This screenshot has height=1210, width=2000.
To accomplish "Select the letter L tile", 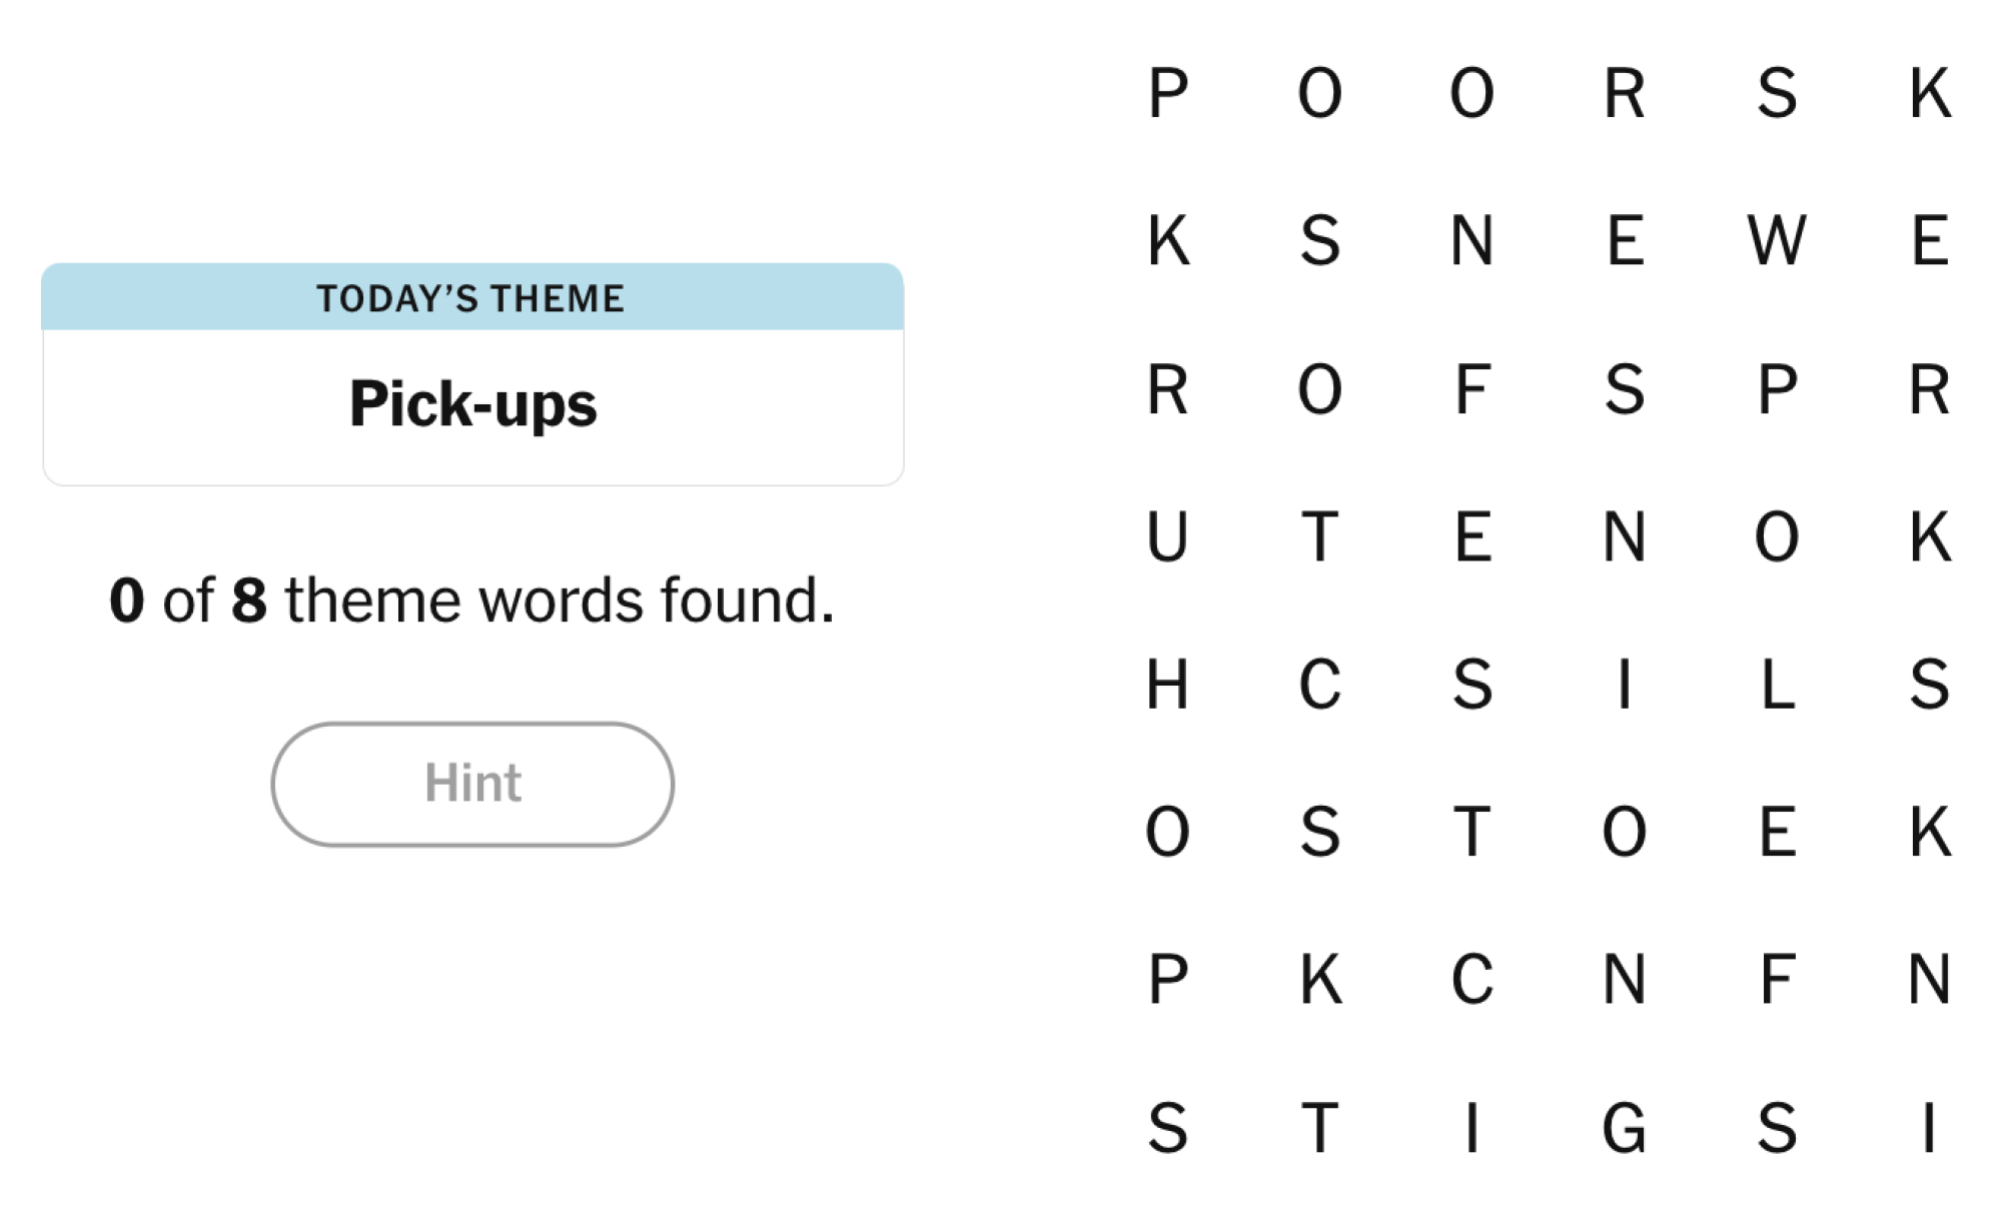I will [1777, 685].
